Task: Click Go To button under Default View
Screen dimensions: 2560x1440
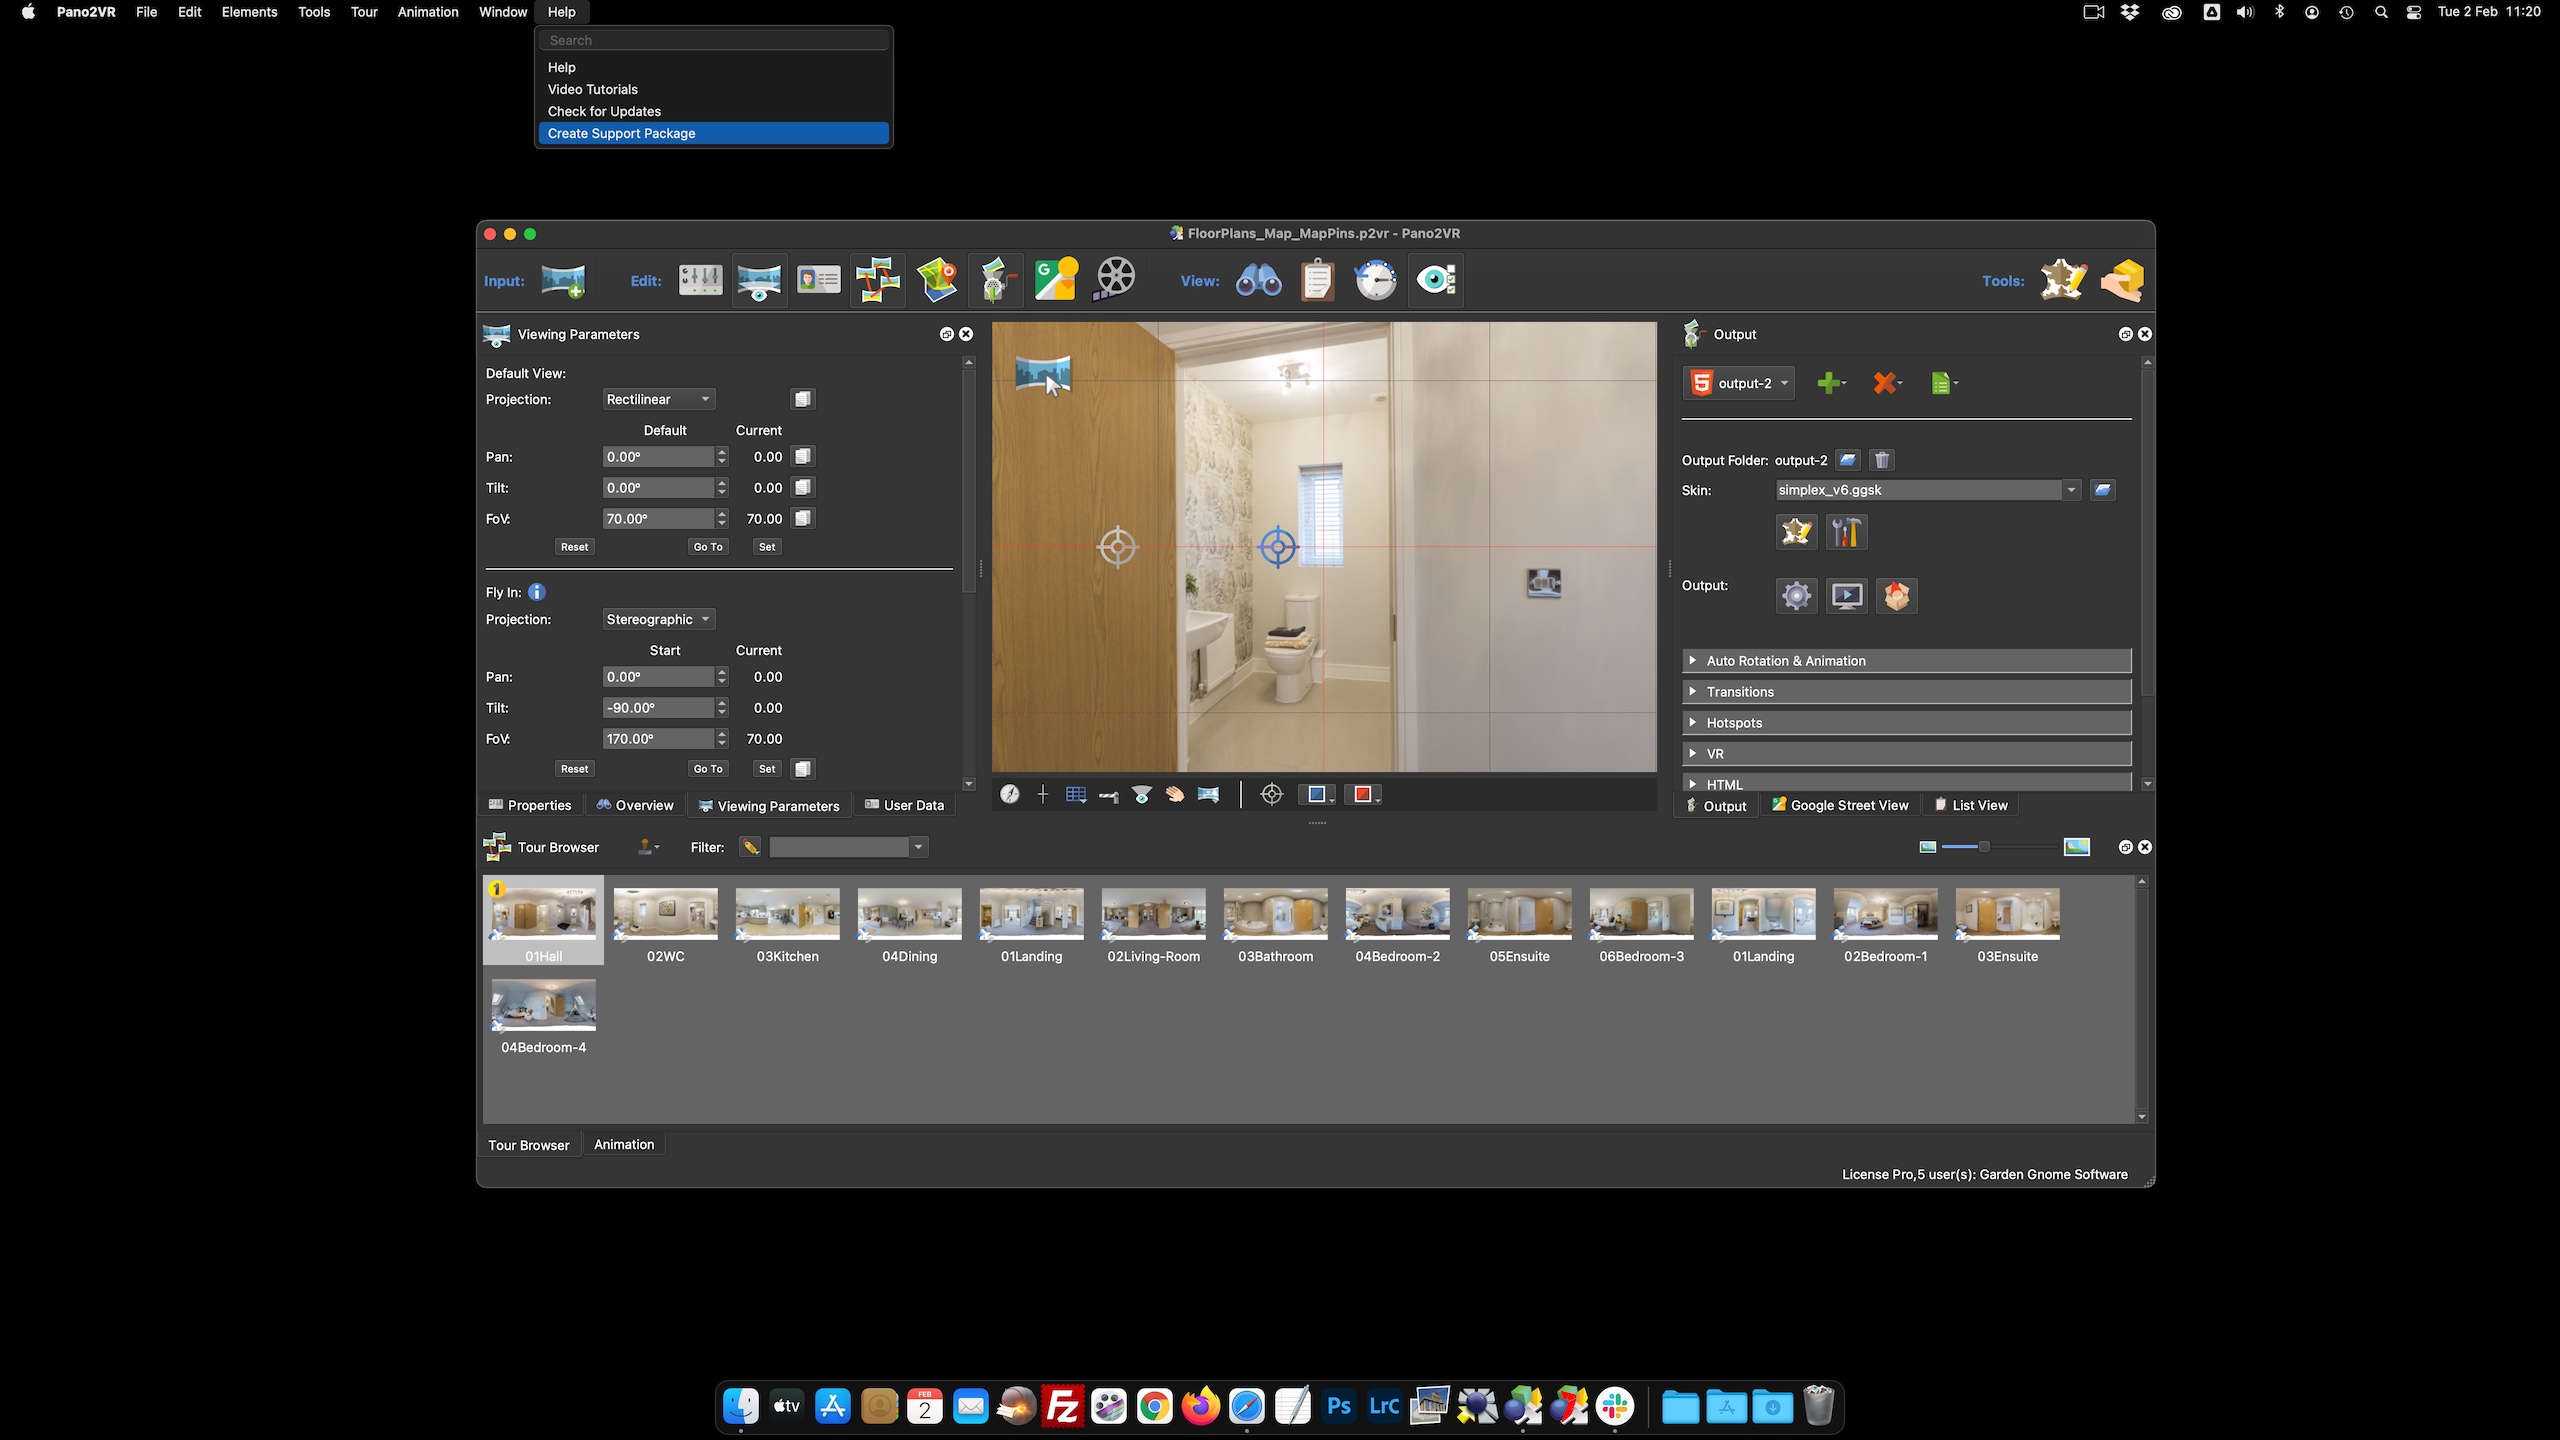Action: pyautogui.click(x=708, y=547)
